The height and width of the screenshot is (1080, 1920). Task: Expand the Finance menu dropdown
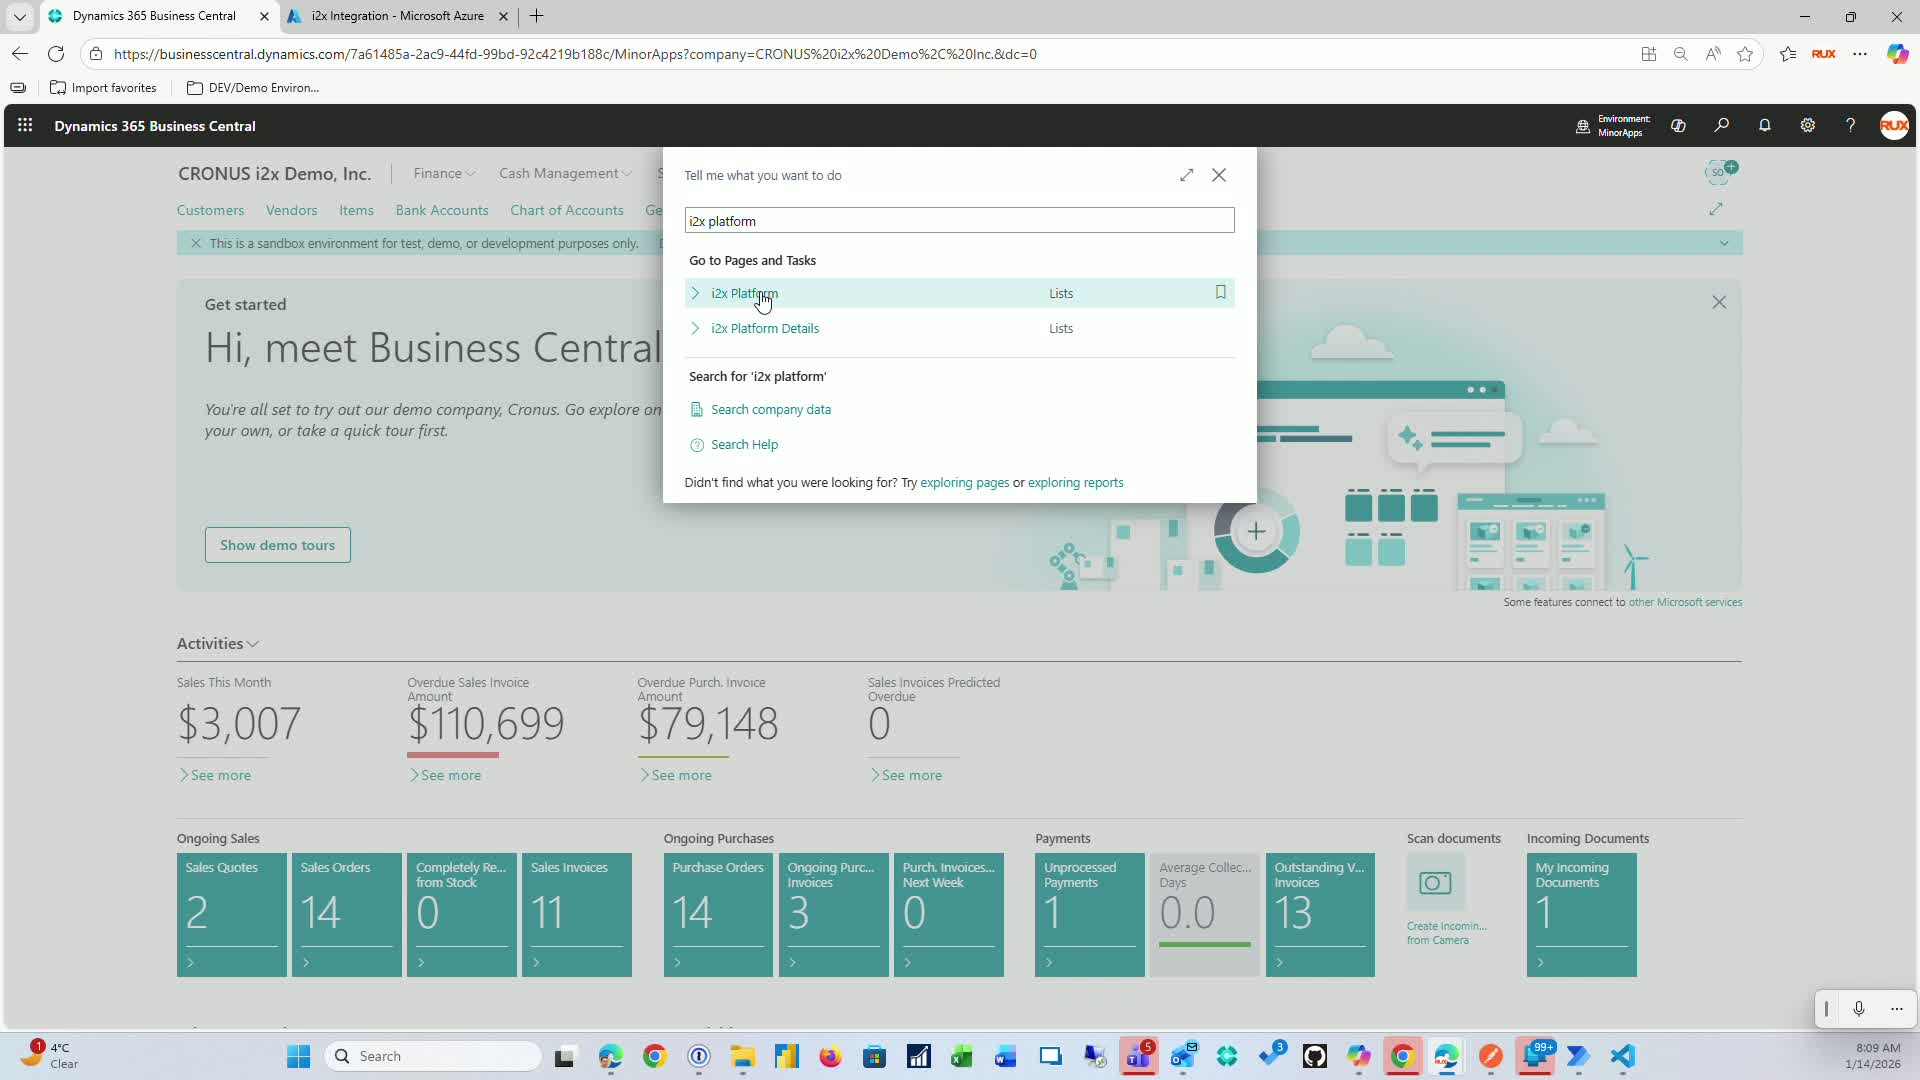point(444,173)
